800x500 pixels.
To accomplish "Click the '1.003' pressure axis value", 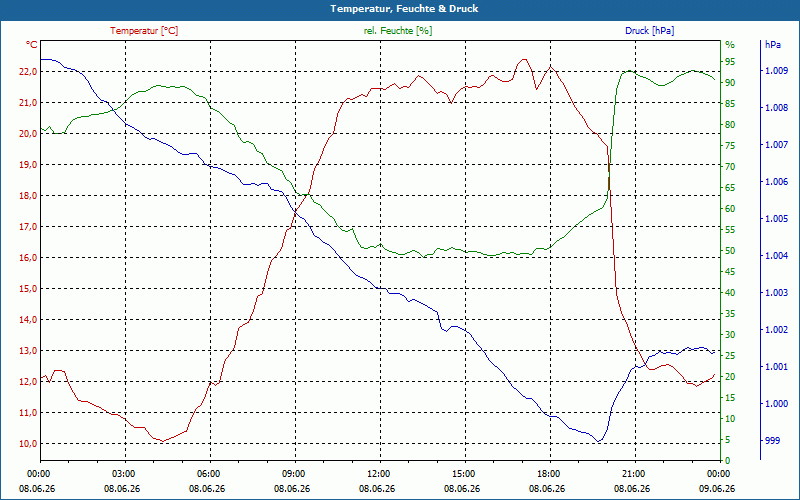I will 776,293.
